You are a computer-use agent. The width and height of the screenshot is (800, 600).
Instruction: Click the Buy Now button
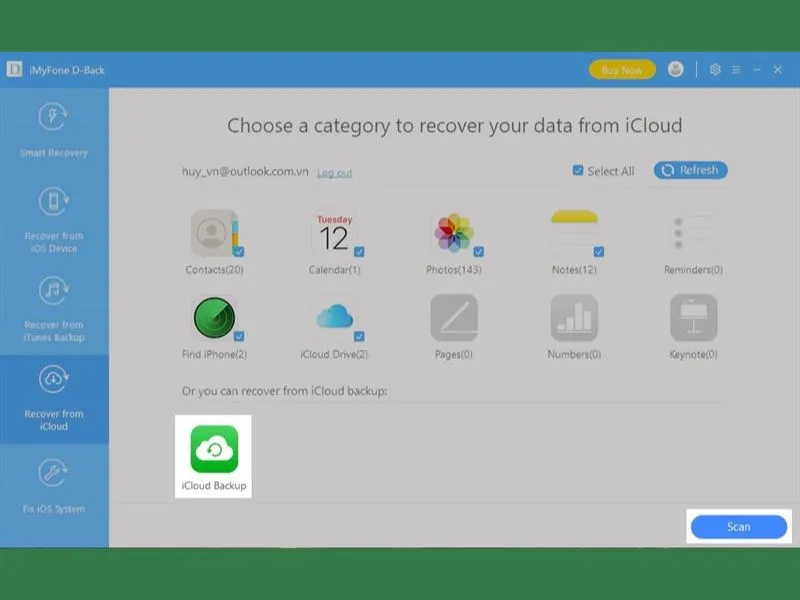[622, 70]
